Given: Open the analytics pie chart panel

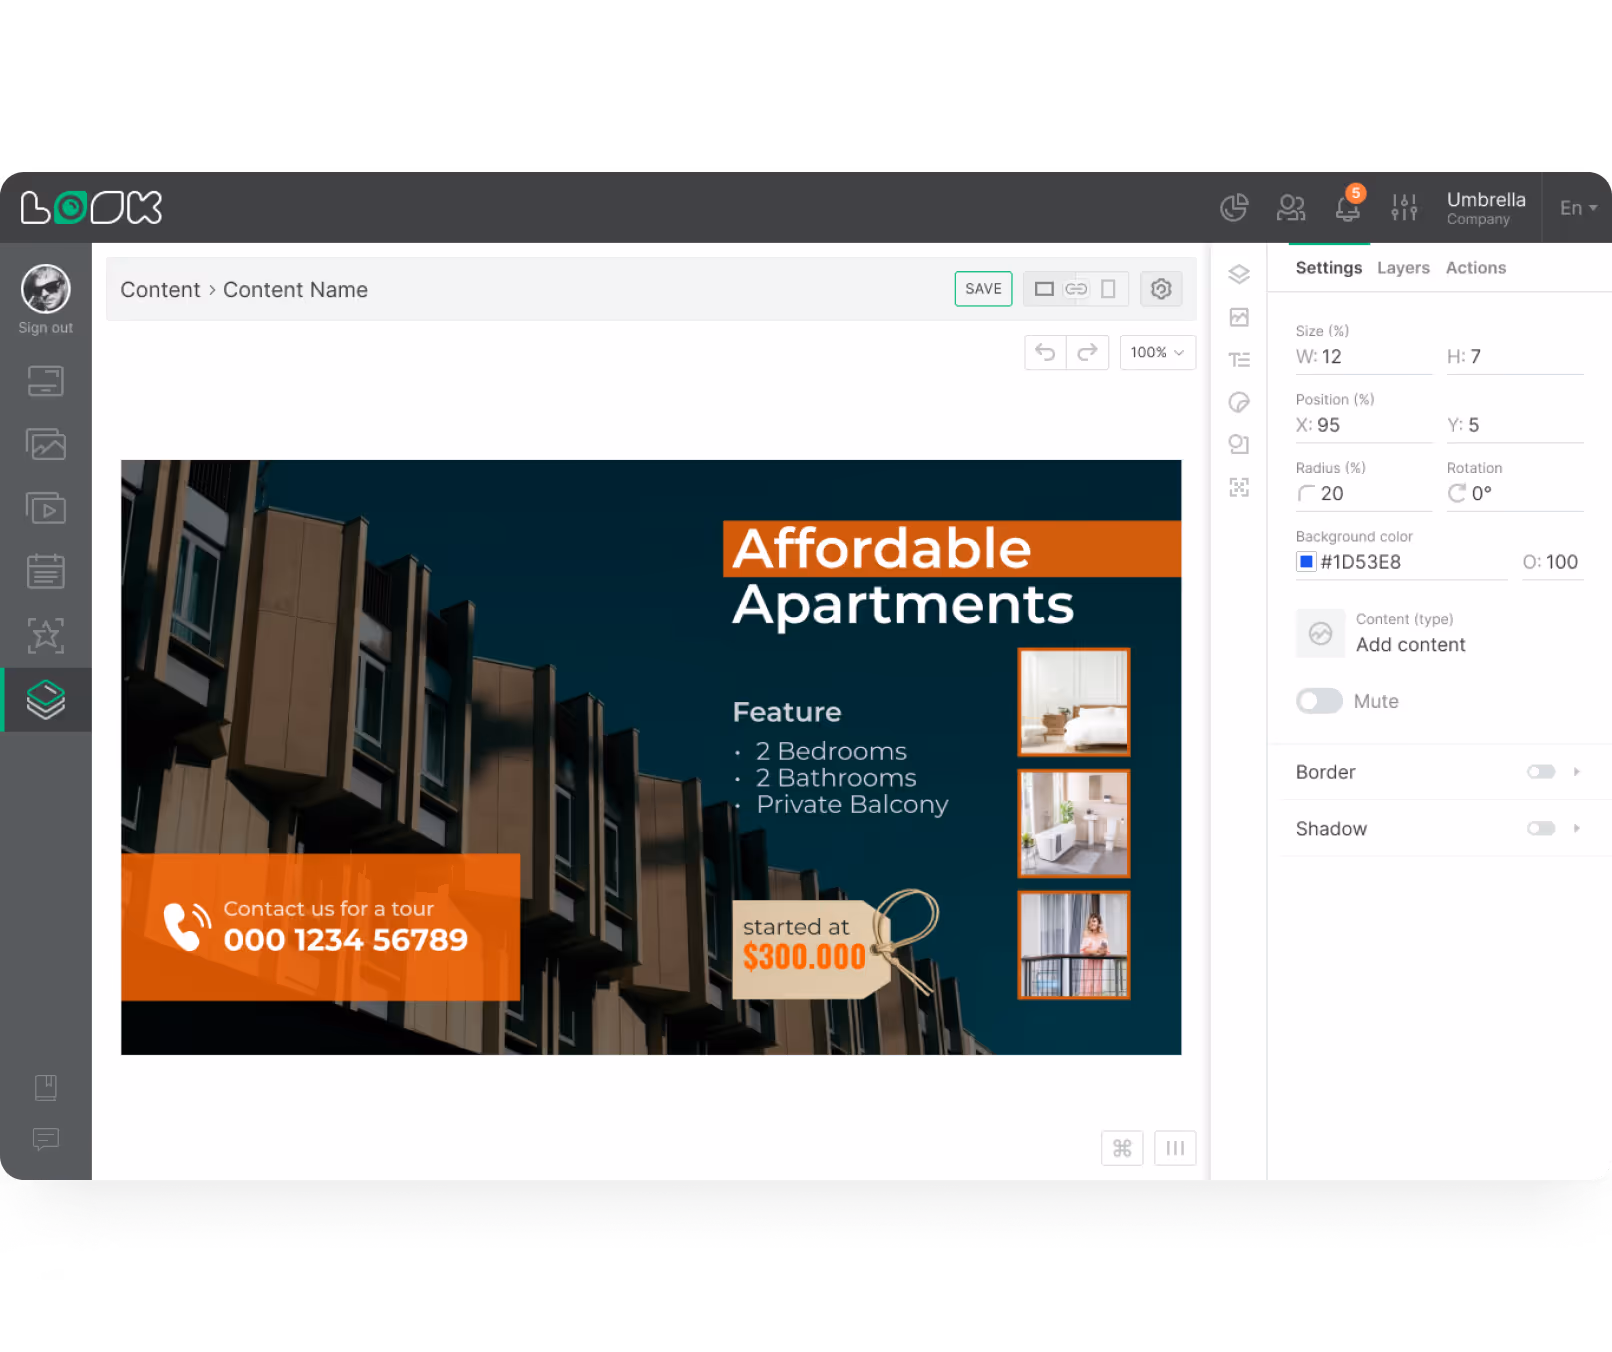Looking at the screenshot, I should 1234,207.
